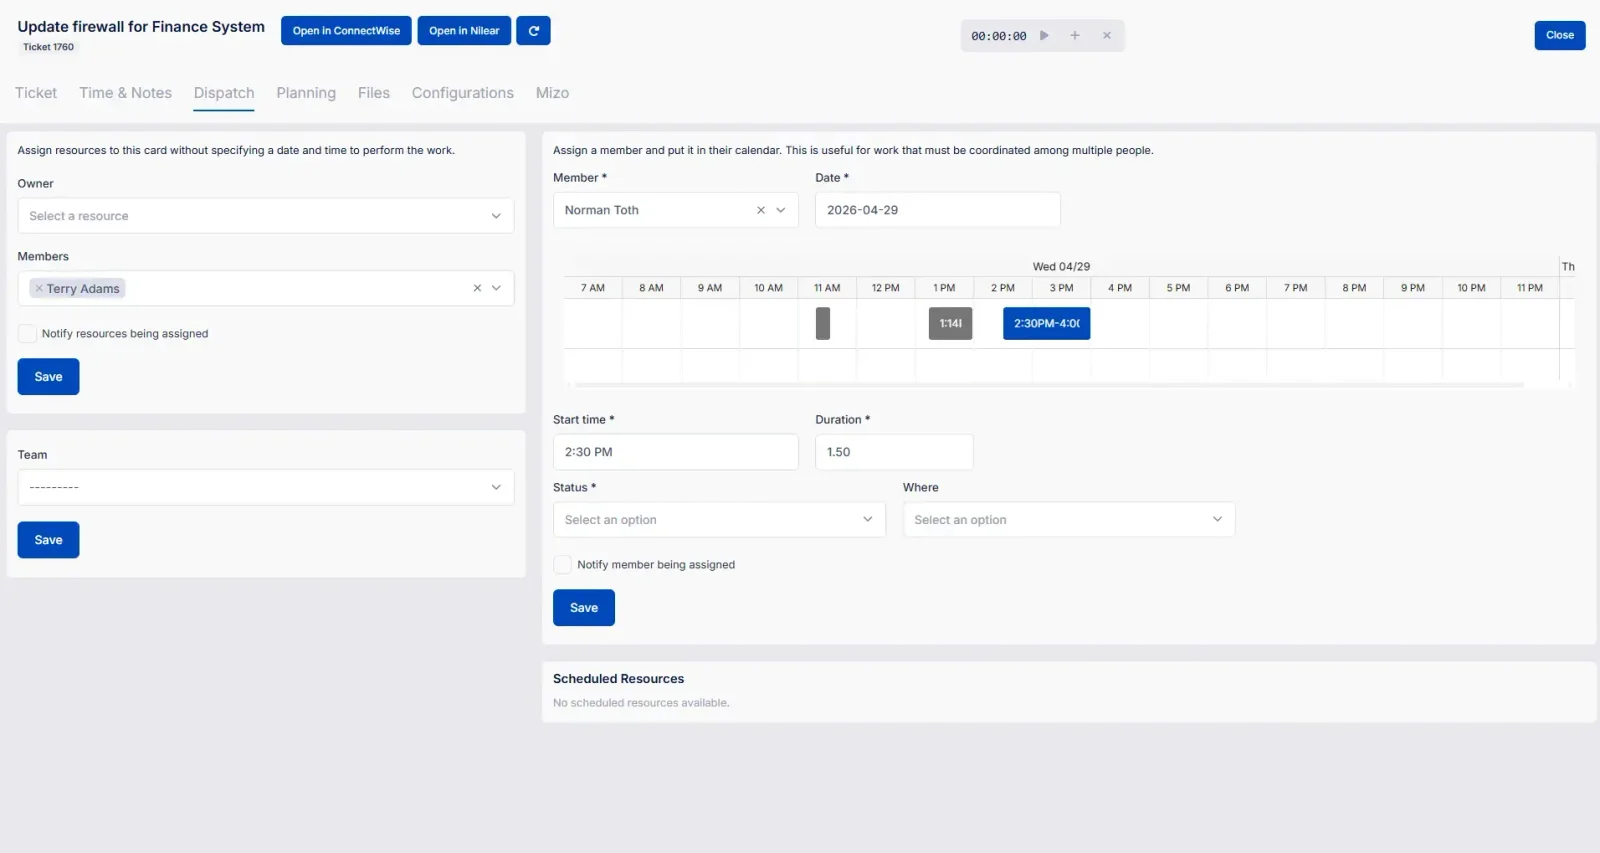Viewport: 1600px width, 853px height.
Task: Toggle Notify resources being assigned checkbox
Action: [x=27, y=334]
